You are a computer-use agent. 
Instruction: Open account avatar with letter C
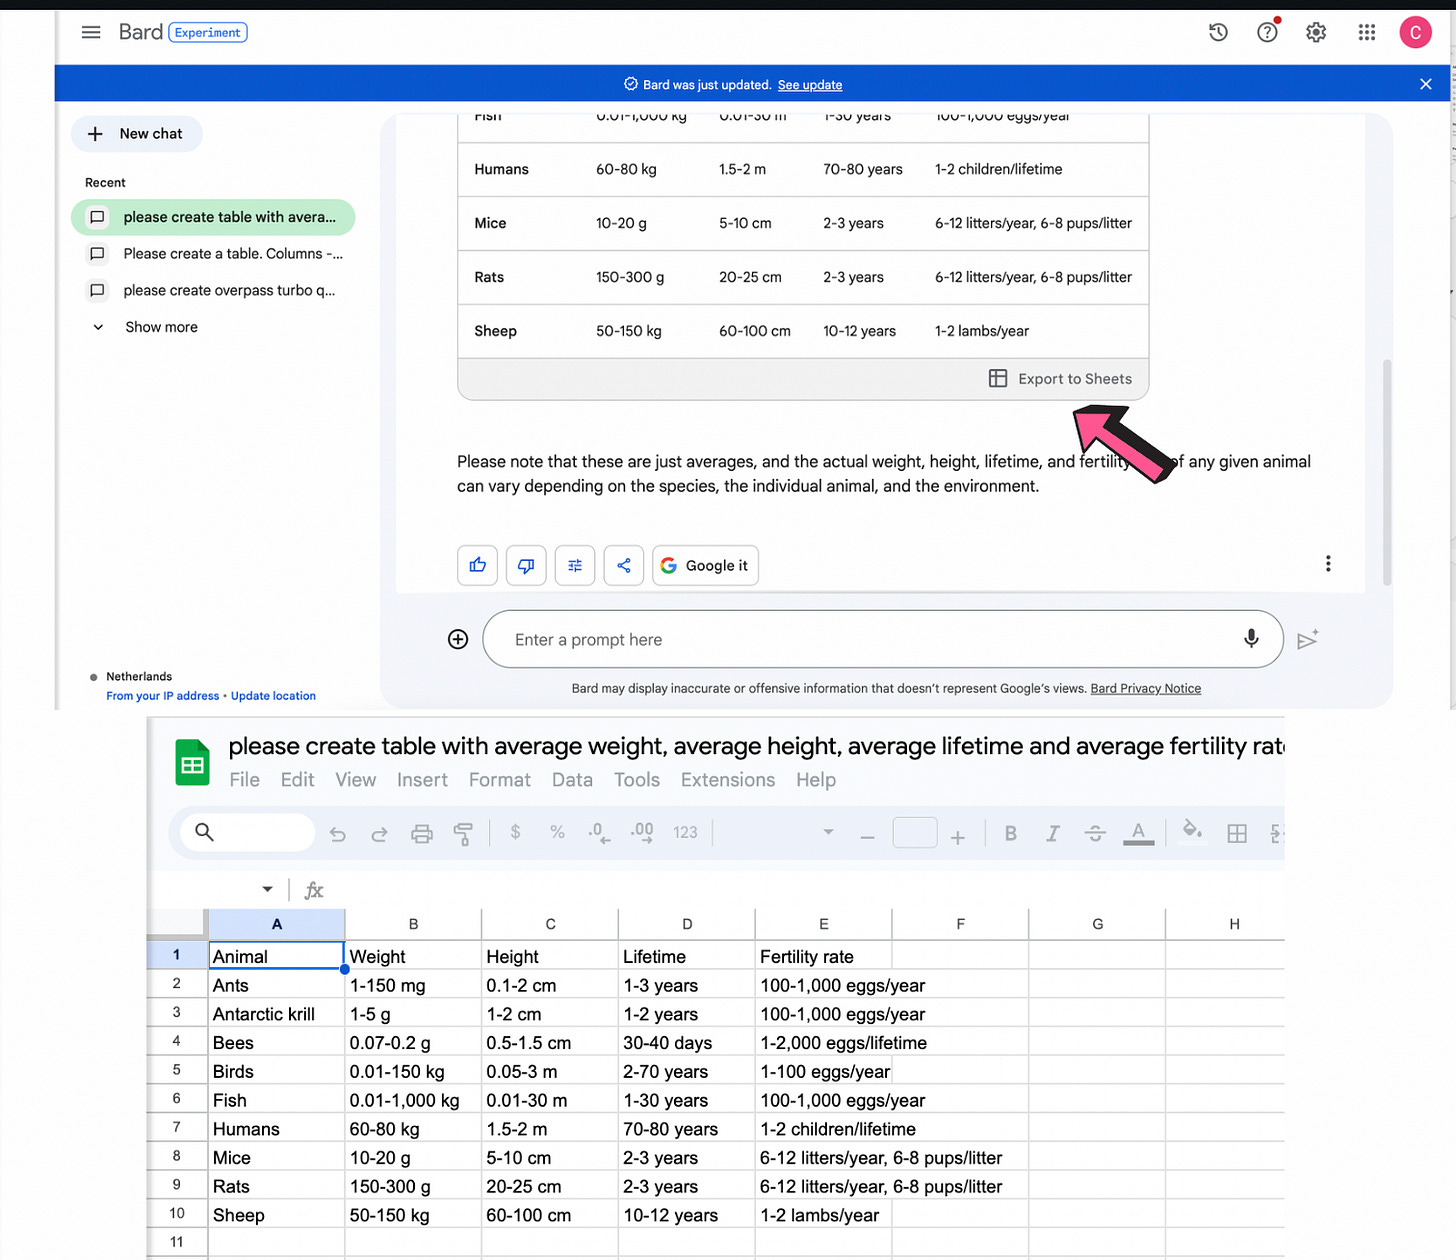point(1415,32)
